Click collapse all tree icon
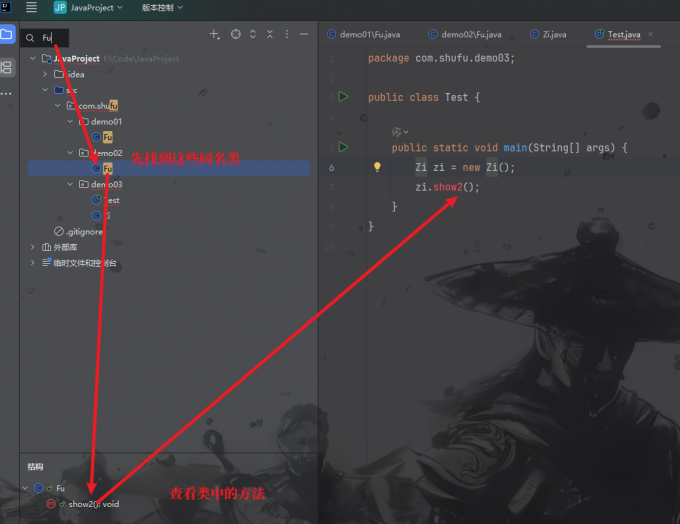680x524 pixels. point(270,34)
